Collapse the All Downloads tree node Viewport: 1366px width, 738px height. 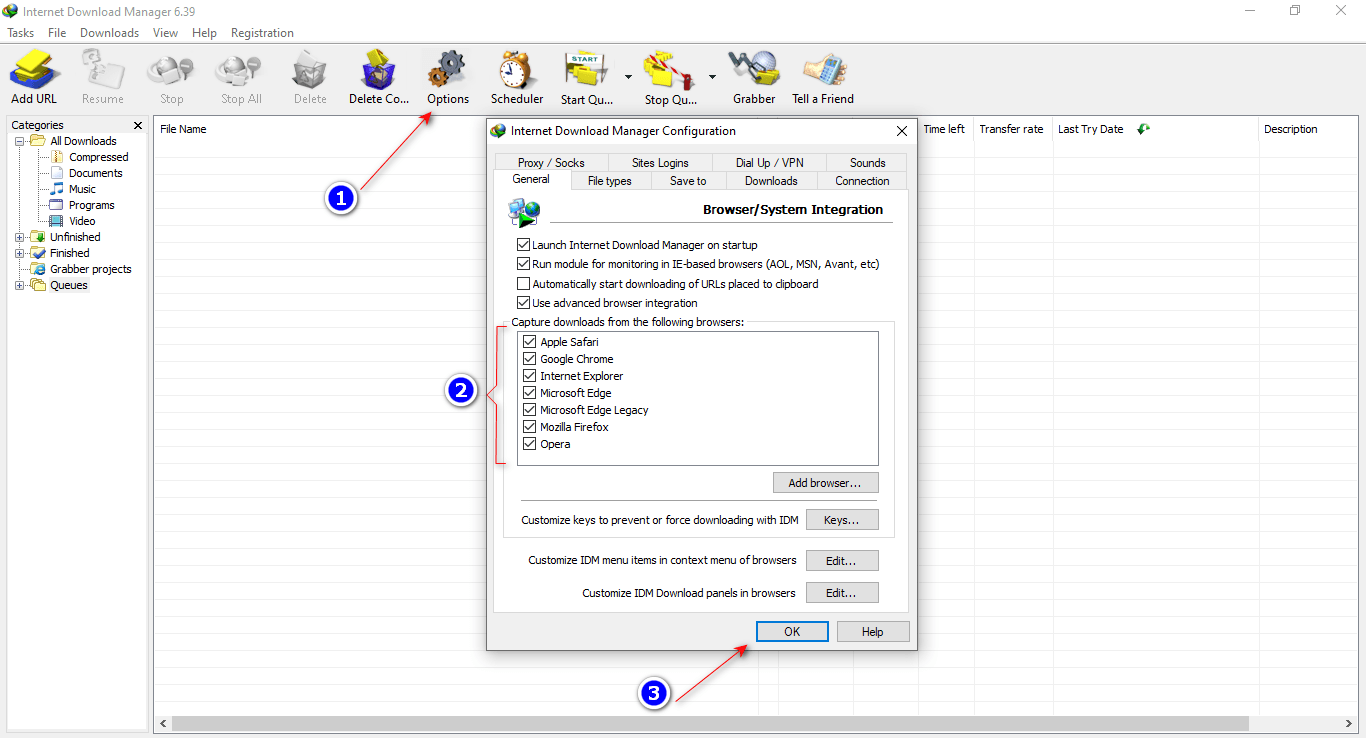point(20,141)
